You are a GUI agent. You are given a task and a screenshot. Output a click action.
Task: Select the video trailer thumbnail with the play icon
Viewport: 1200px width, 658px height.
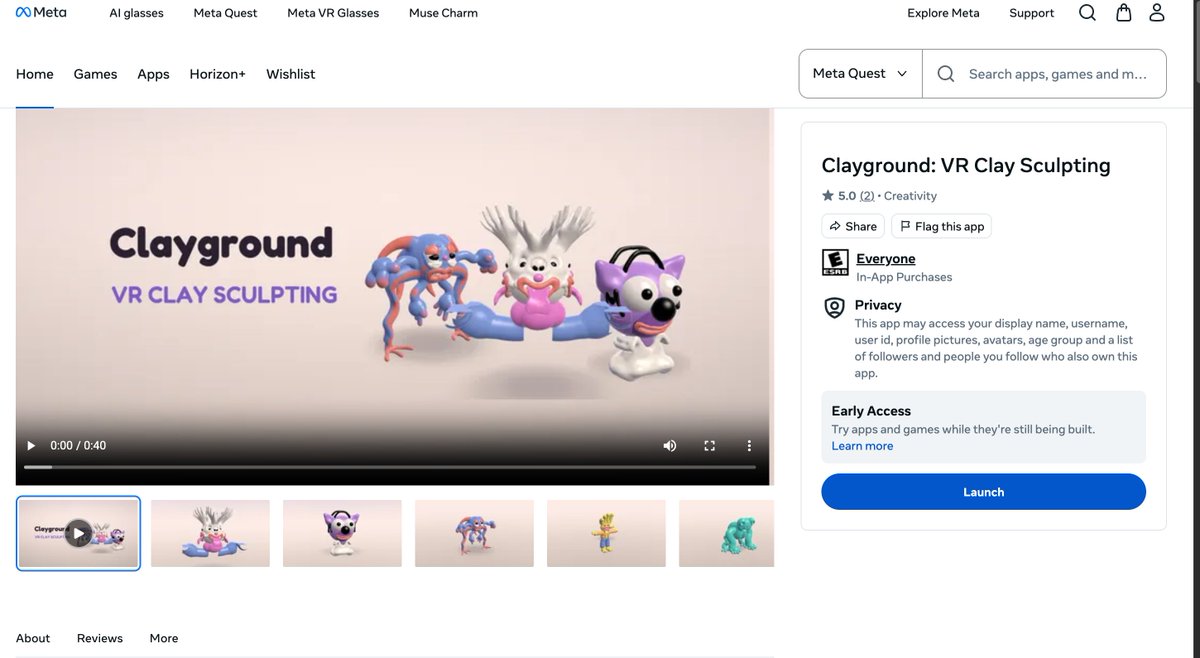click(x=78, y=533)
